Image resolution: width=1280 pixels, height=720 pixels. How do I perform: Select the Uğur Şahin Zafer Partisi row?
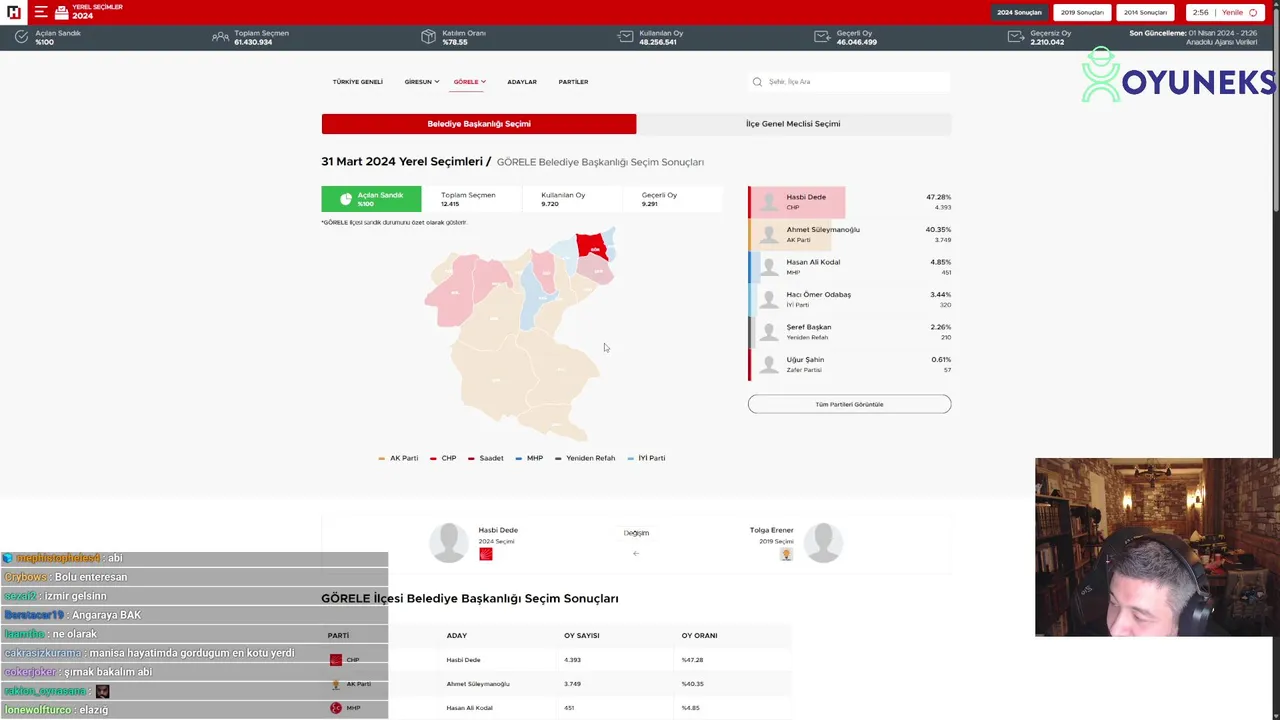(x=850, y=365)
